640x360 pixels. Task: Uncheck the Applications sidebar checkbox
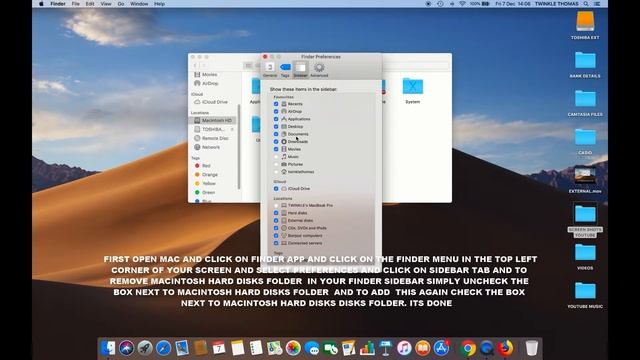point(276,119)
